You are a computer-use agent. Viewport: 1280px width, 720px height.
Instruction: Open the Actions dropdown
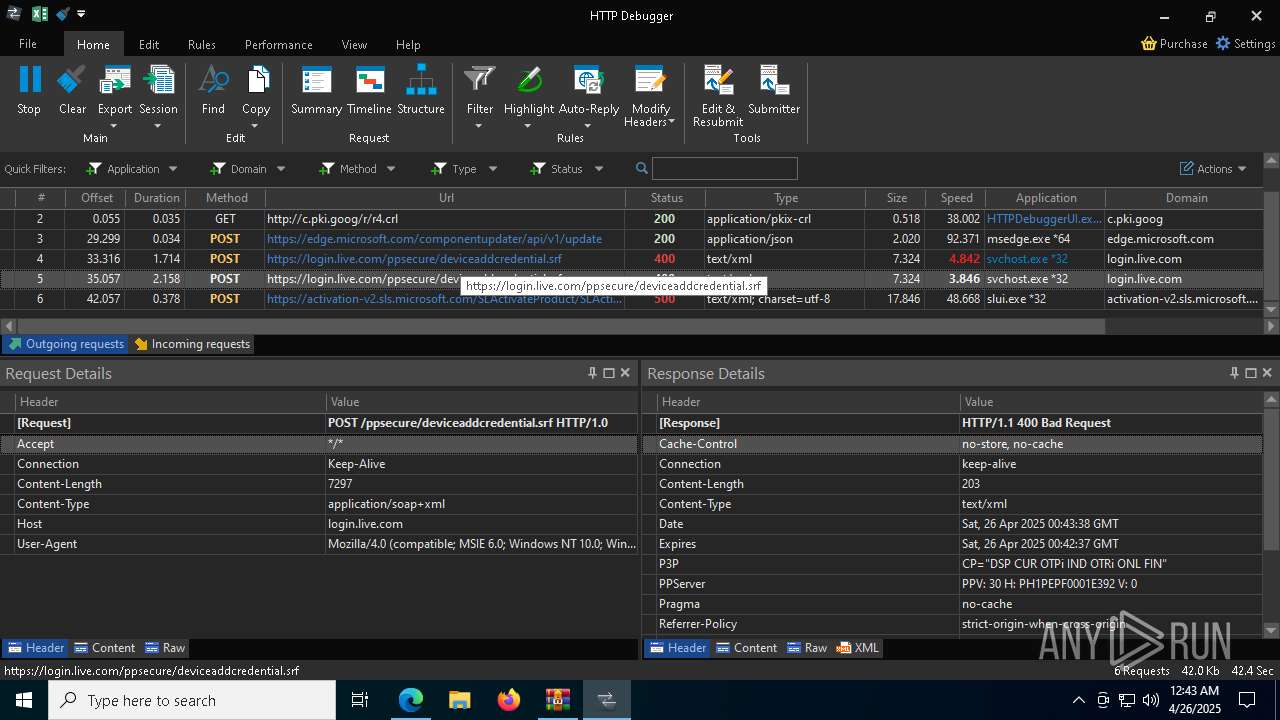(1213, 169)
